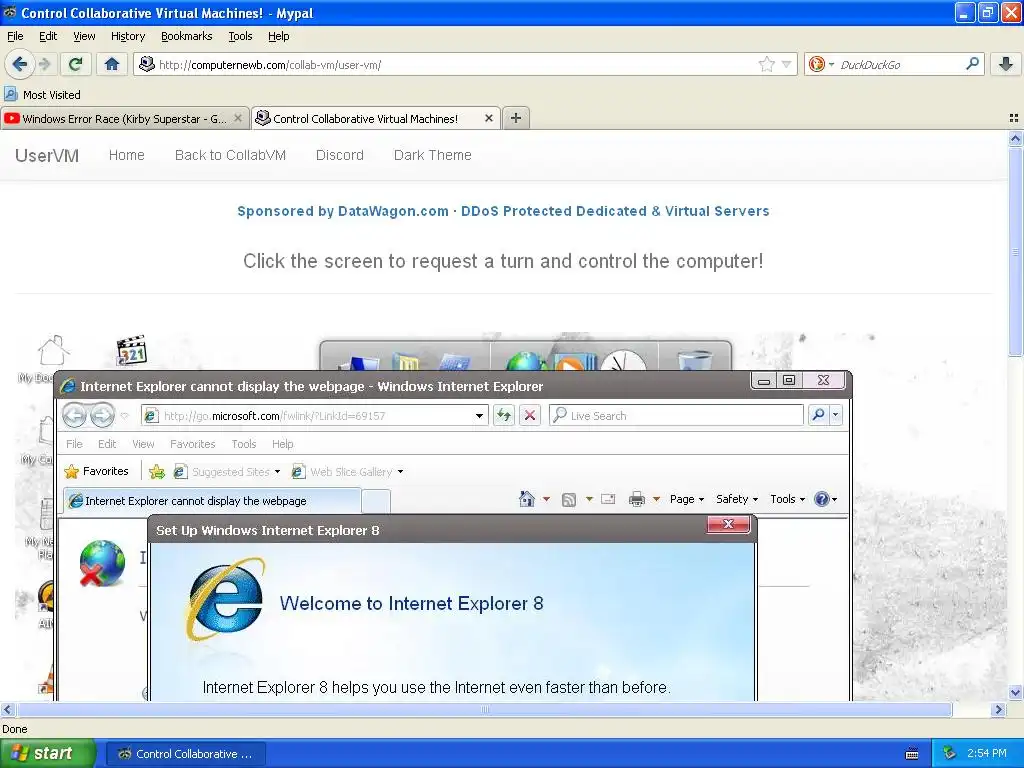Click IE read mail icon
This screenshot has width=1024, height=768.
click(x=608, y=500)
